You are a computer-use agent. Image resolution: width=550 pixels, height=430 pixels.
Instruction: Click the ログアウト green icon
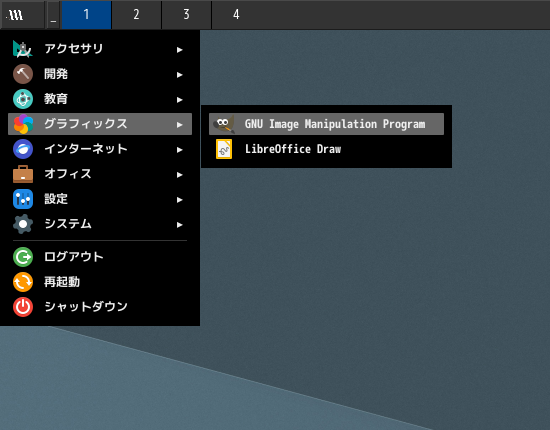[23, 257]
